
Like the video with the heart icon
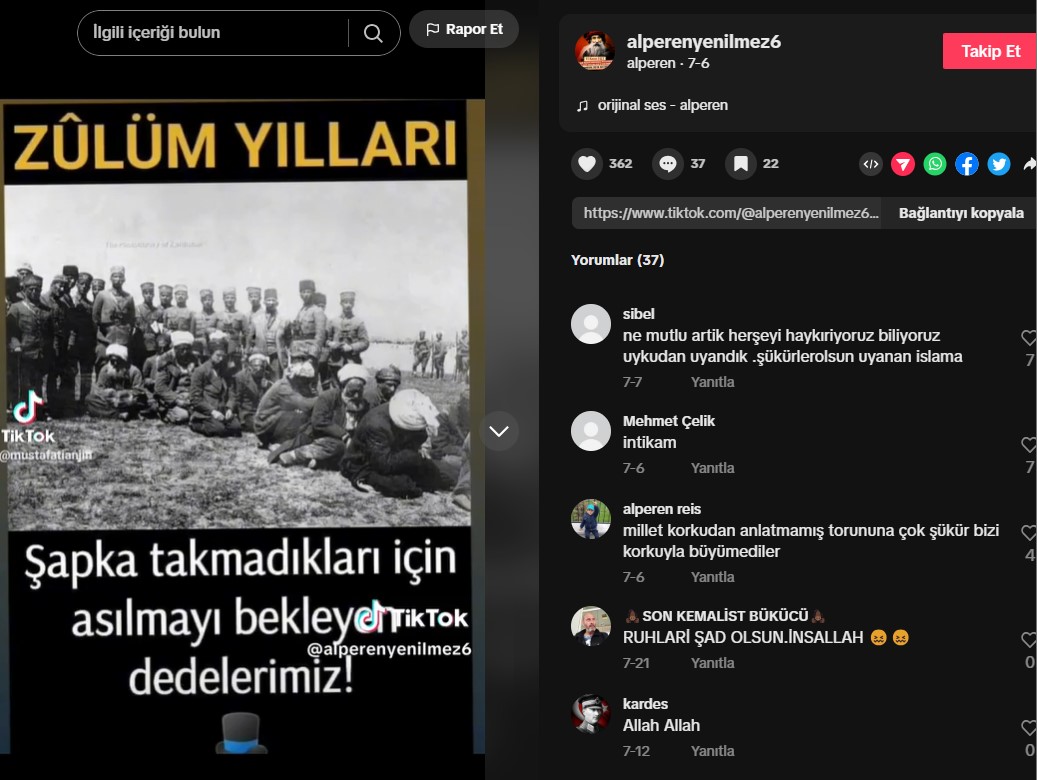click(x=587, y=163)
